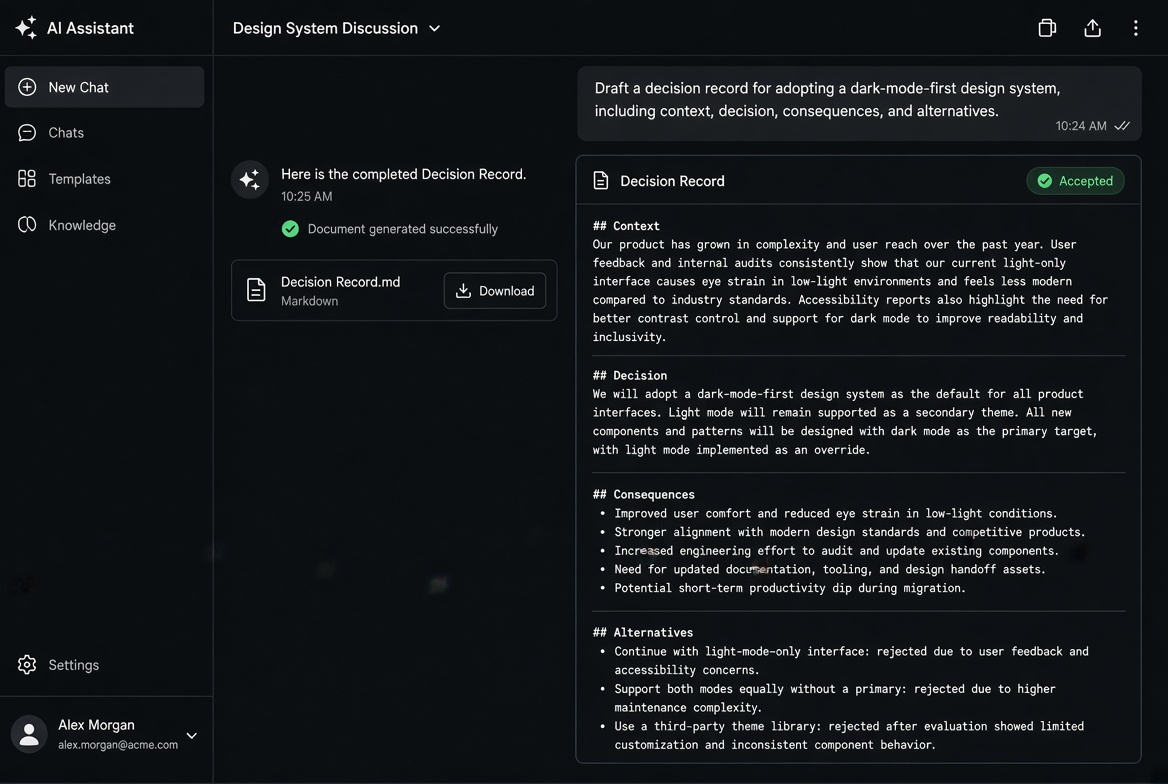Click the bullet starting 'Continue with light-mode-only interface'
This screenshot has height=784, width=1168.
pos(851,660)
